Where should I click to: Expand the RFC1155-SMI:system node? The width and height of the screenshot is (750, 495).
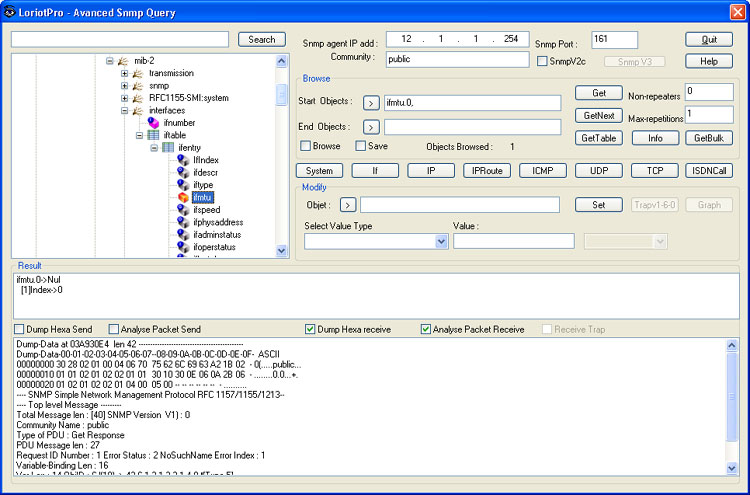point(124,98)
